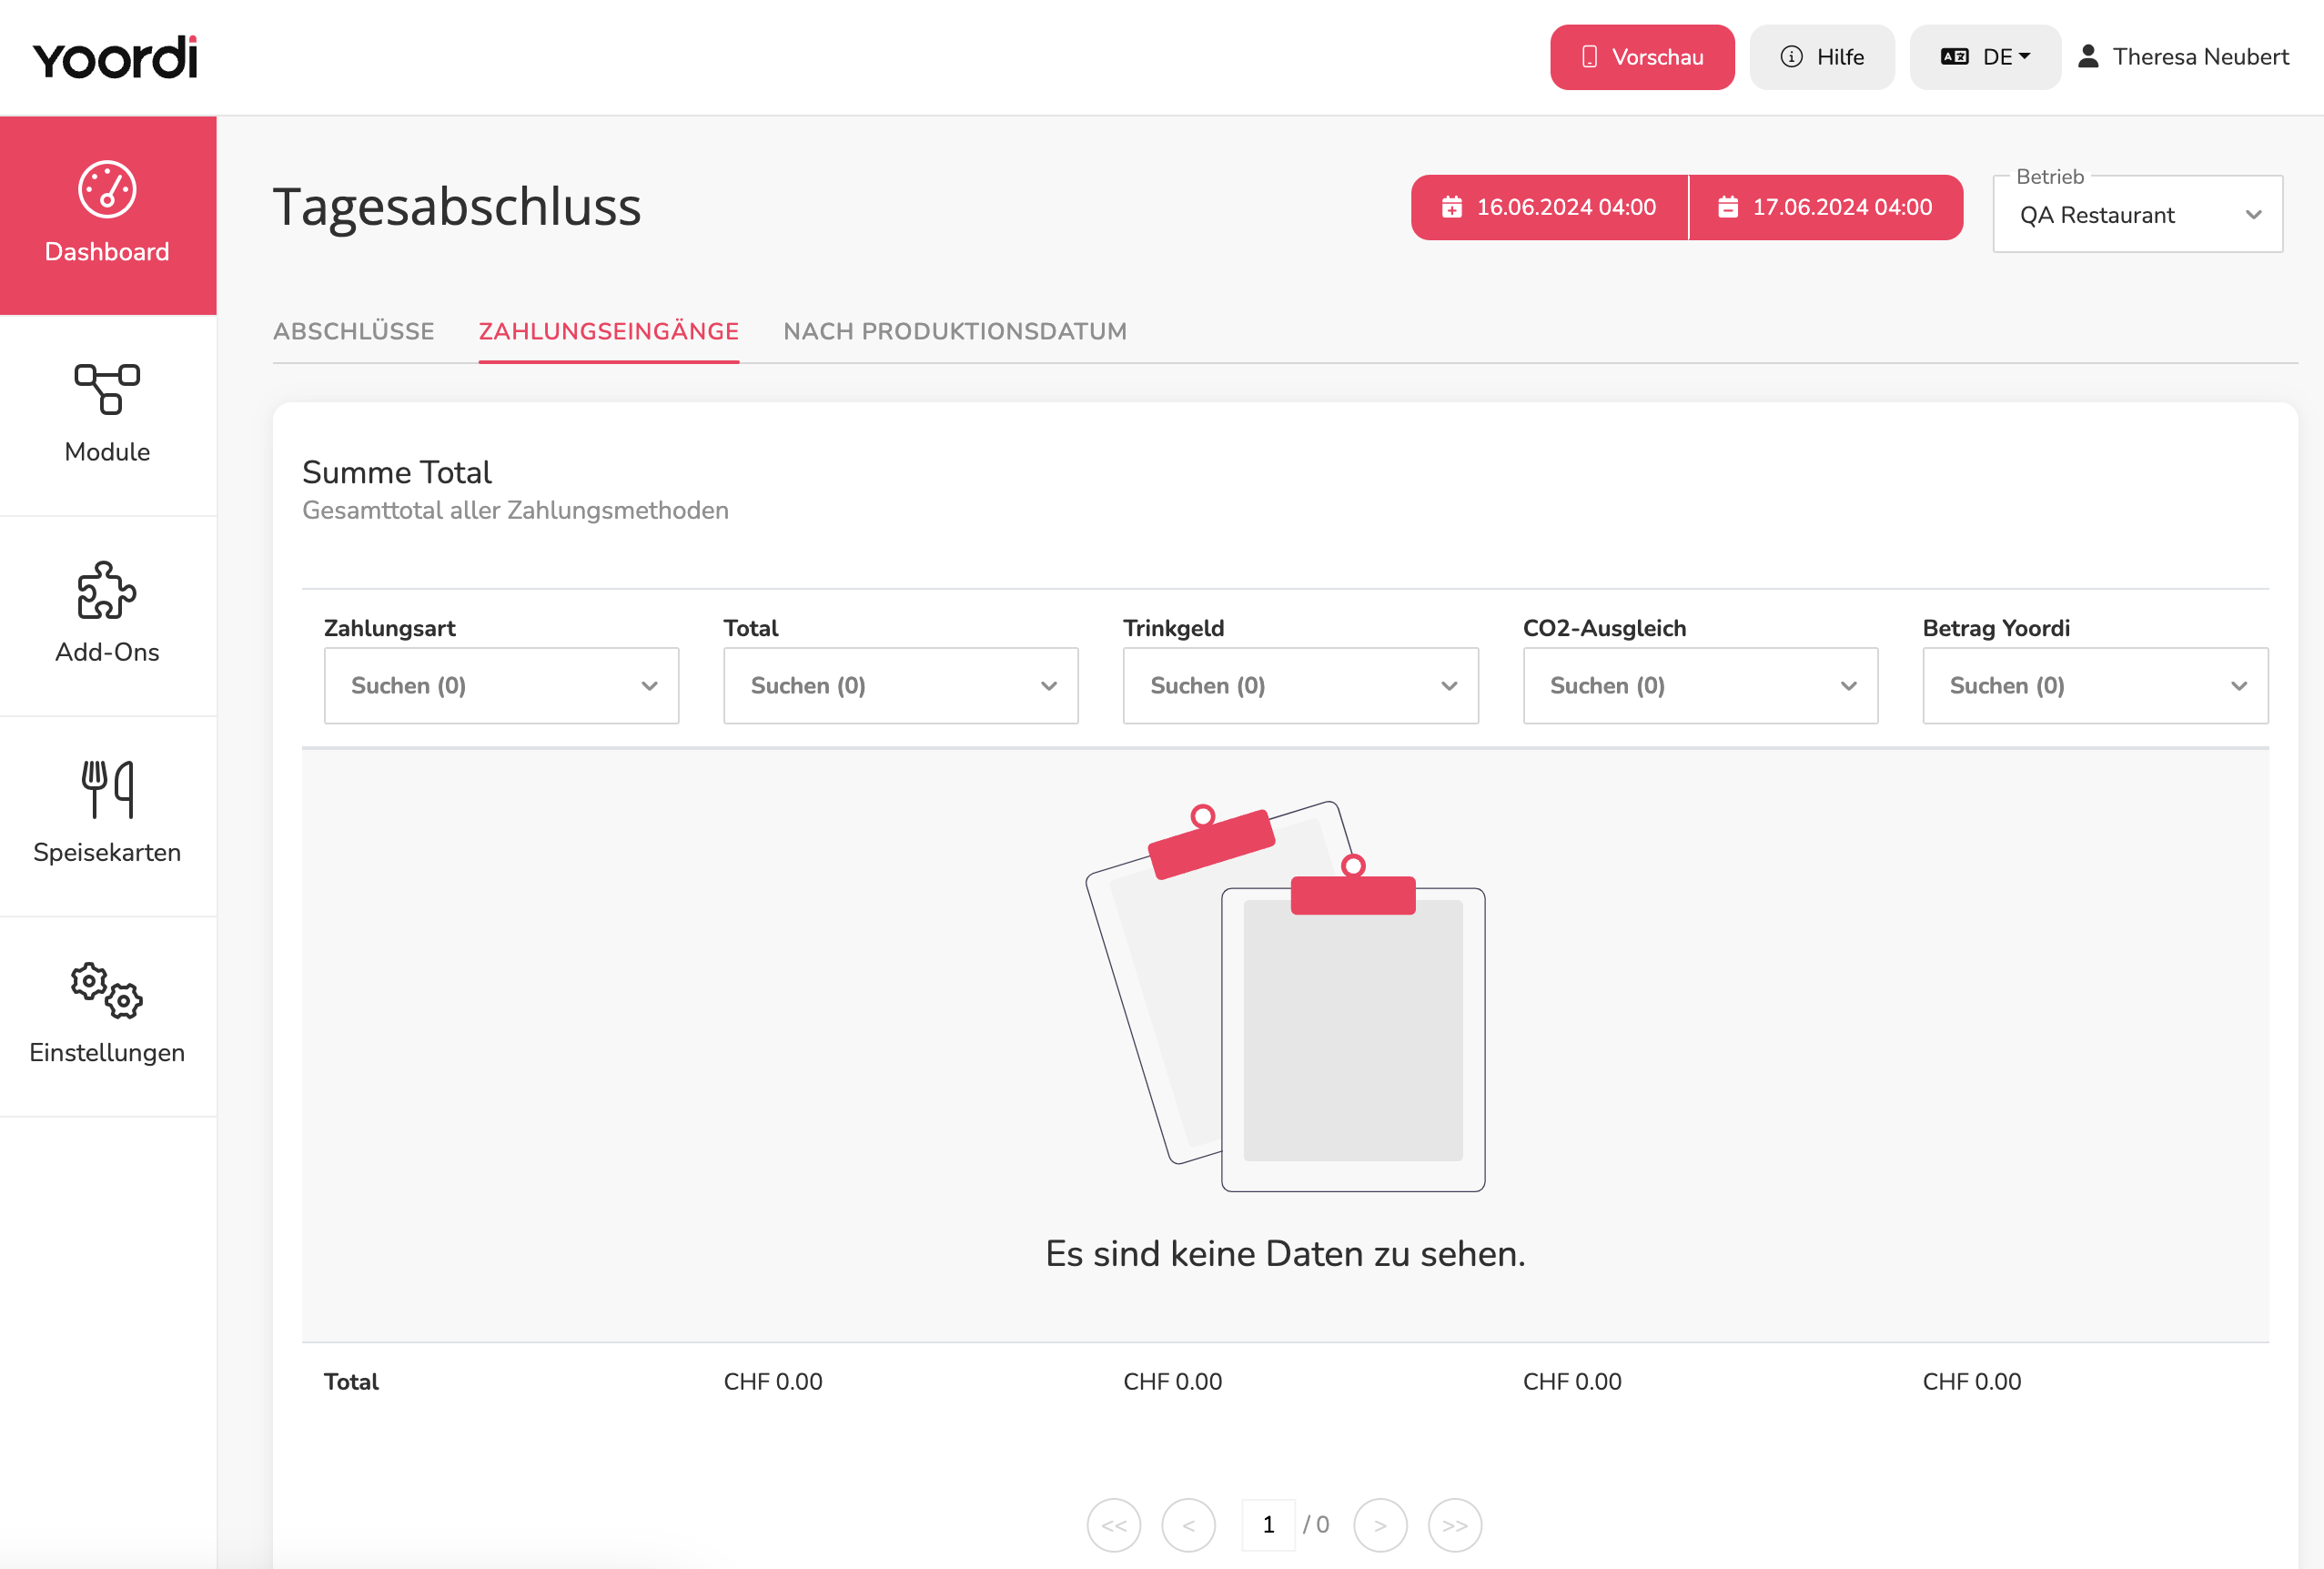Open the Module nodes icon

pos(107,389)
